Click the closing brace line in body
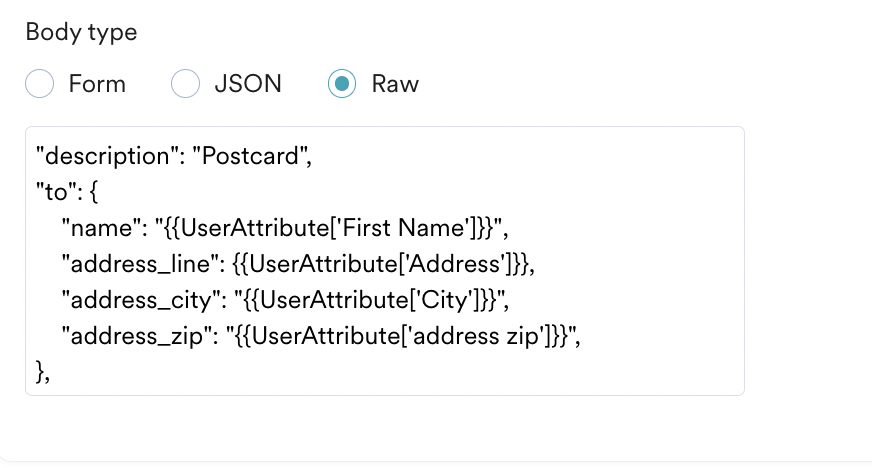This screenshot has height=468, width=872. [43, 372]
